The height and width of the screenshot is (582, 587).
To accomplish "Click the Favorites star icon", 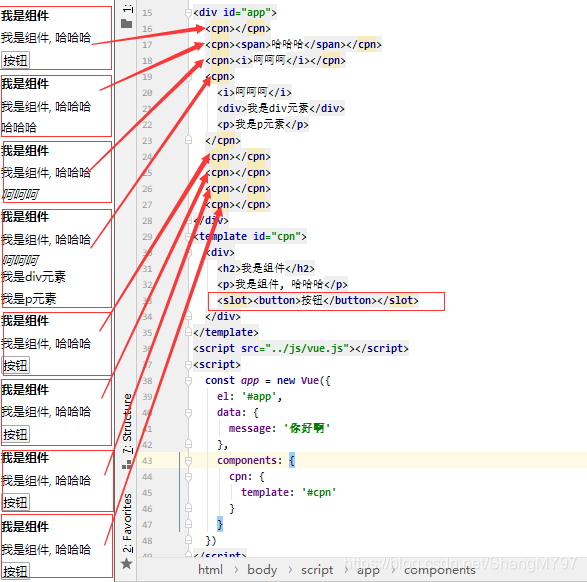I will tap(127, 563).
